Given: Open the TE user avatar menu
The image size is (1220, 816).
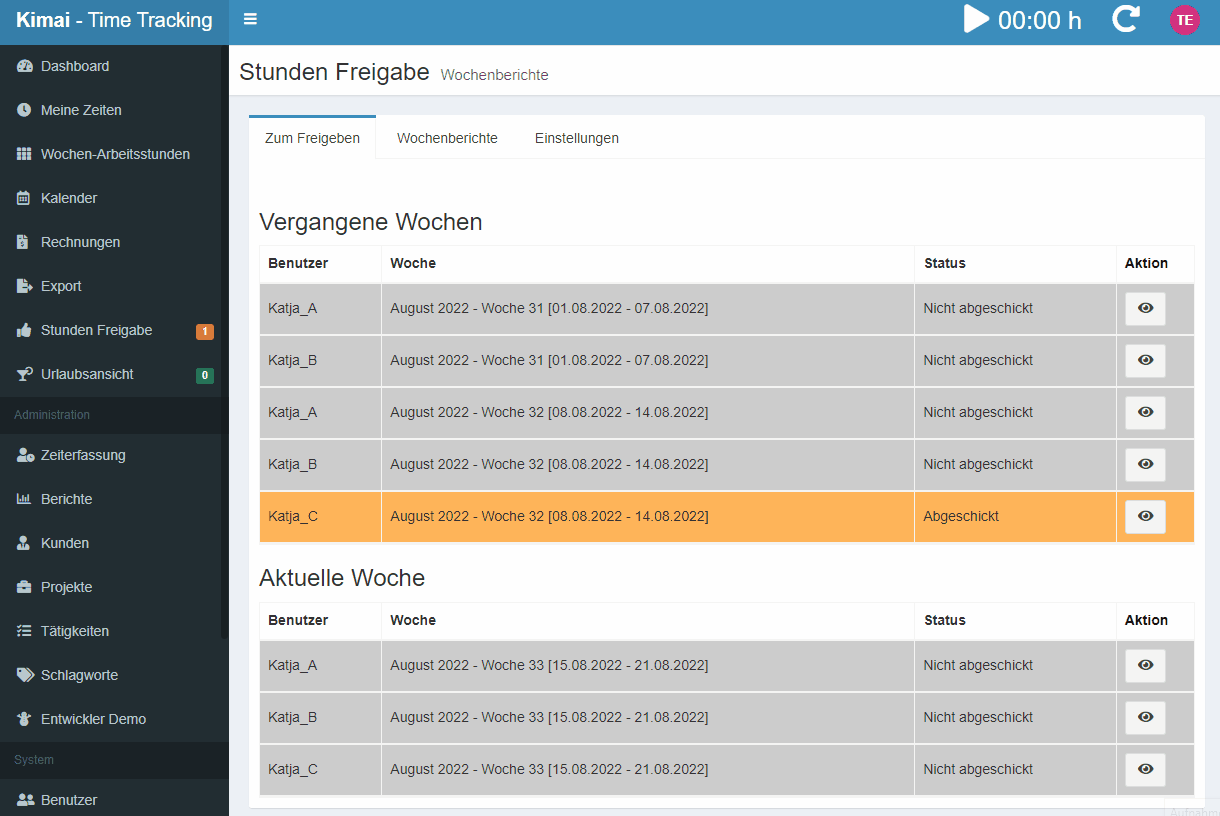Looking at the screenshot, I should [1184, 20].
